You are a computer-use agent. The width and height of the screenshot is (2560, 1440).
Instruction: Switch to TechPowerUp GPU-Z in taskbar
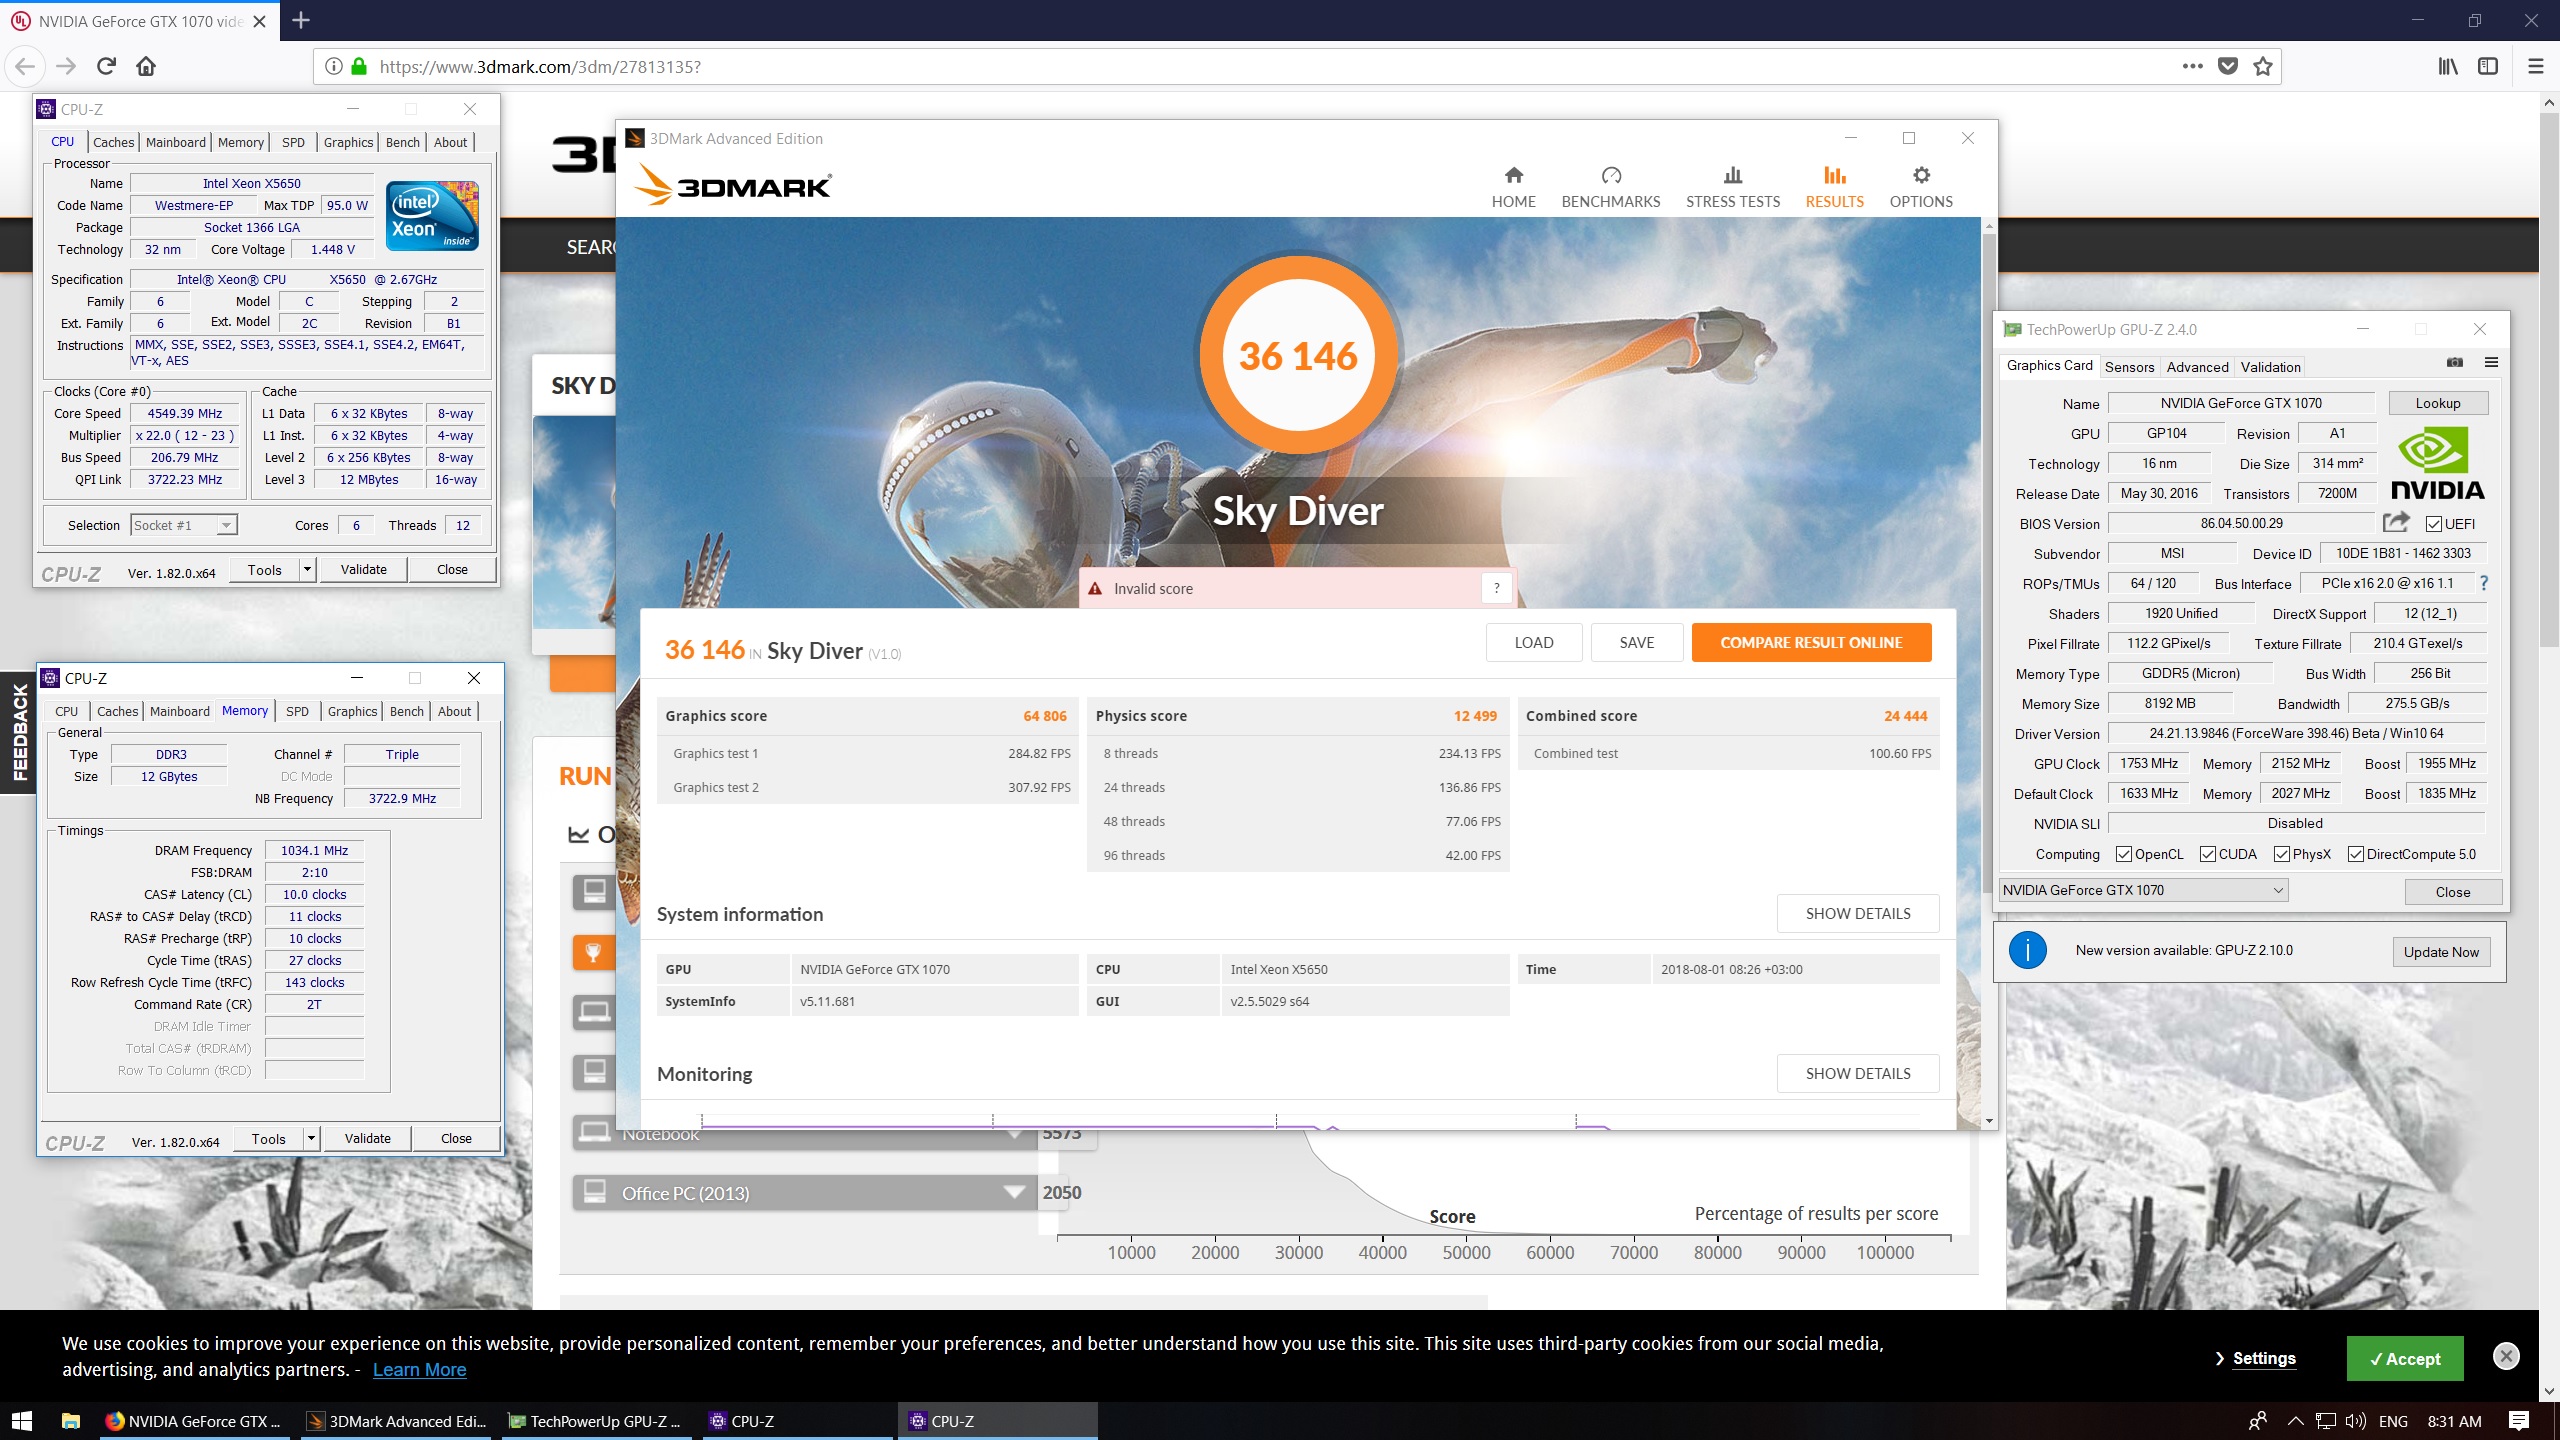click(x=594, y=1421)
